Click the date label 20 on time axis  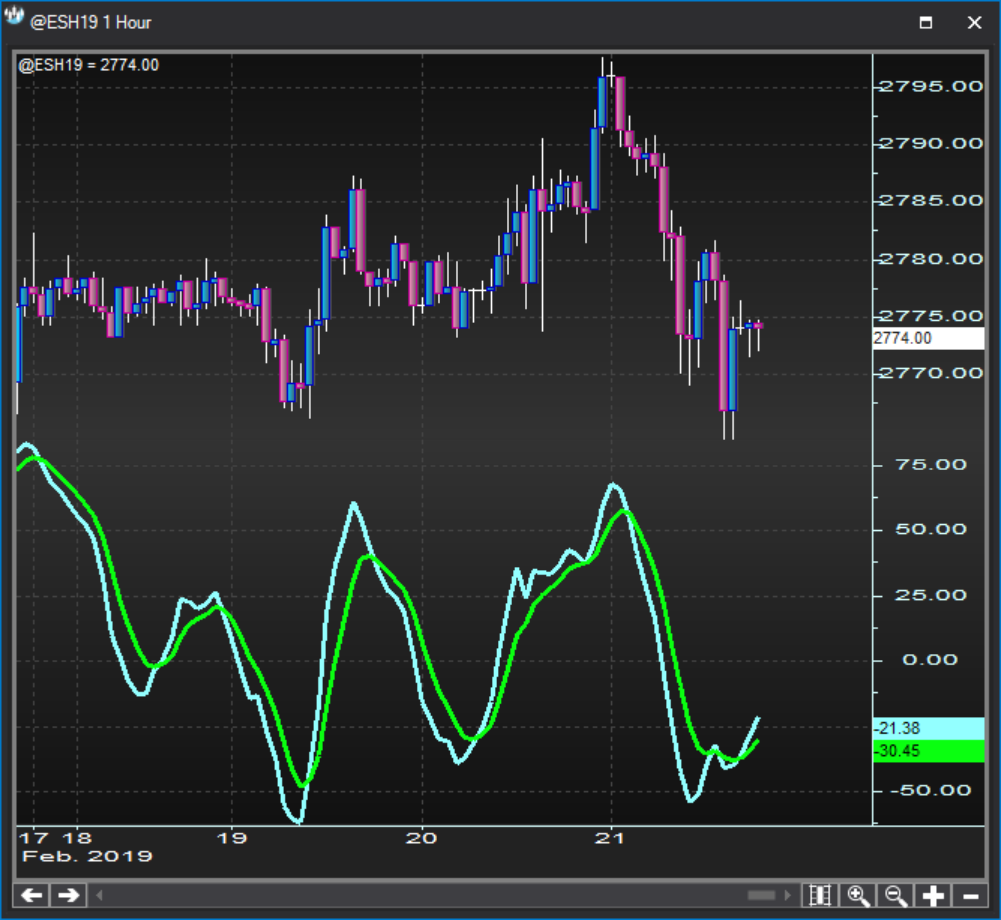421,838
